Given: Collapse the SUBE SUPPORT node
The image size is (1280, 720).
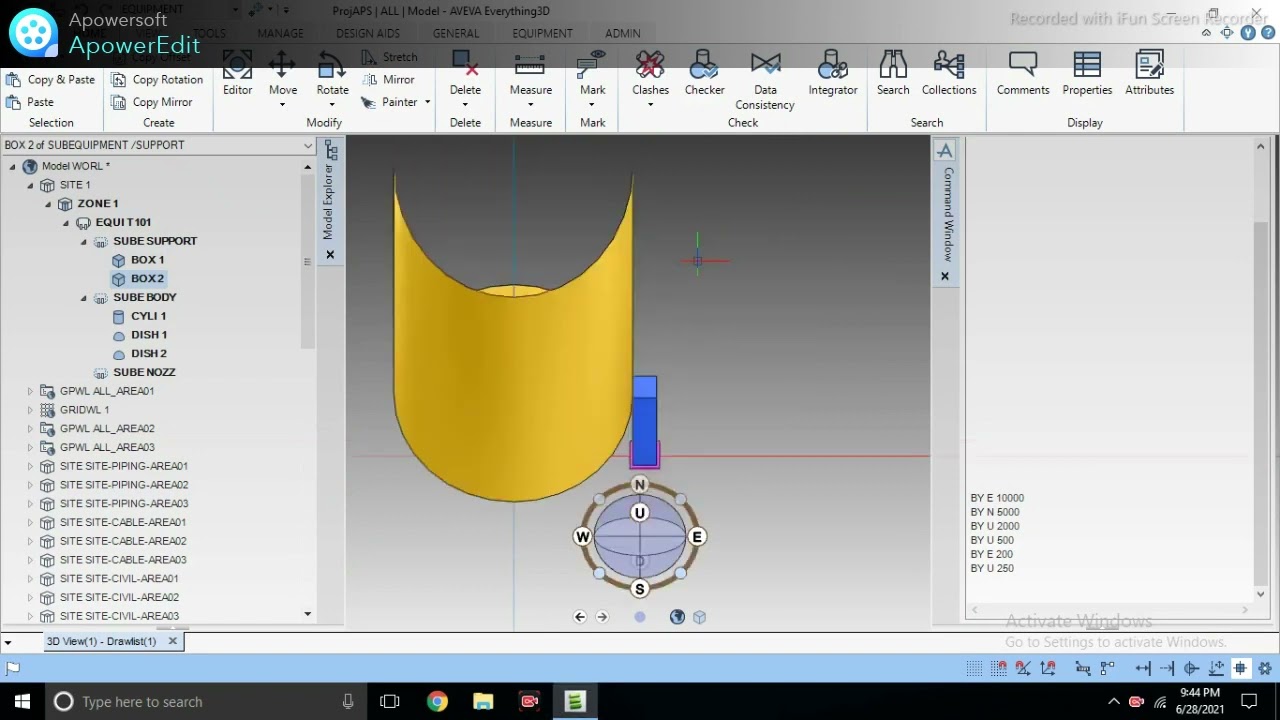Looking at the screenshot, I should [84, 241].
